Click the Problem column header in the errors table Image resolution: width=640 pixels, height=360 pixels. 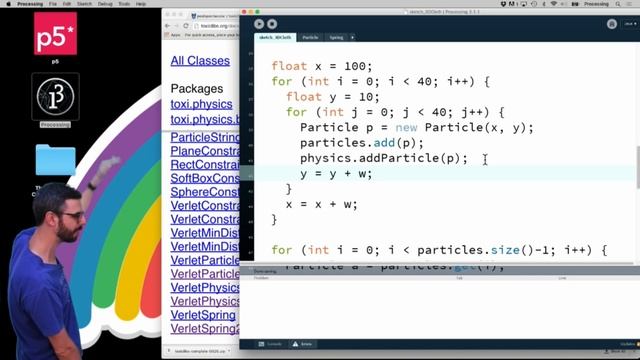[261, 278]
